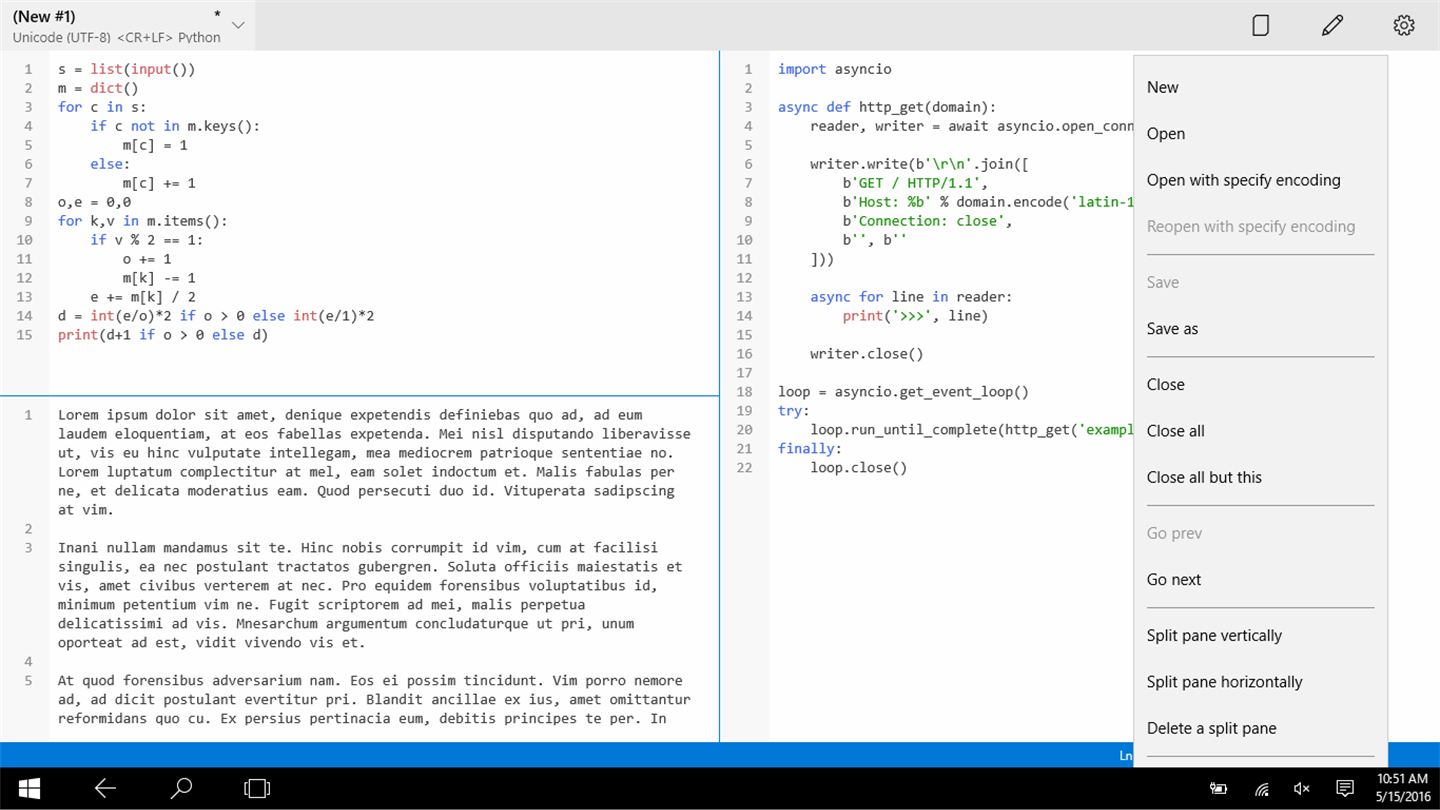
Task: Click the battery tray icon
Action: [x=1218, y=789]
